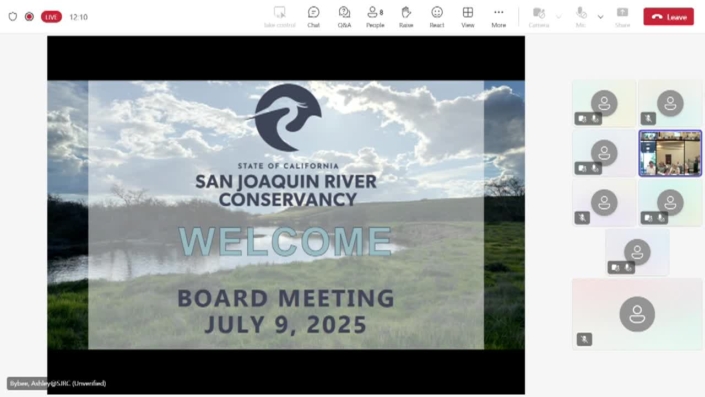The width and height of the screenshot is (705, 397).
Task: Raise your hand in the meeting
Action: coord(406,17)
